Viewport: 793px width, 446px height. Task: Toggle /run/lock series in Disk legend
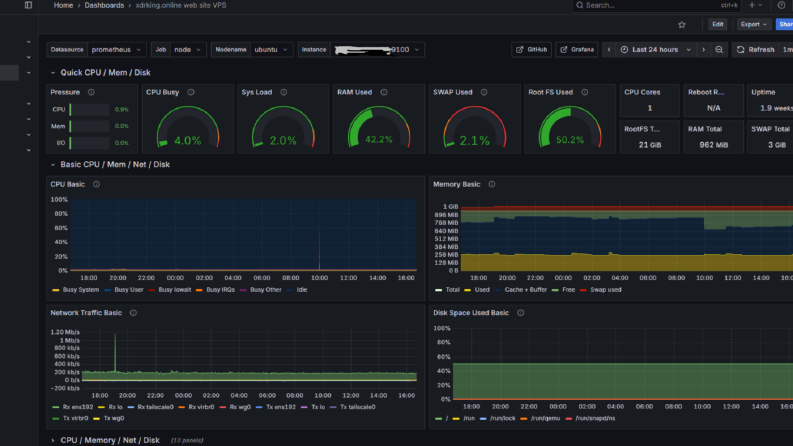tap(502, 418)
